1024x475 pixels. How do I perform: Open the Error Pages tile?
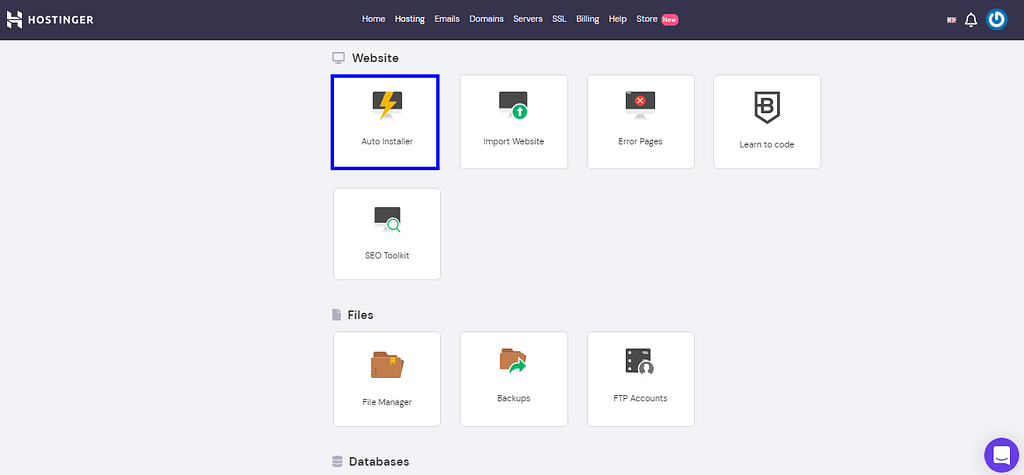[x=640, y=122]
